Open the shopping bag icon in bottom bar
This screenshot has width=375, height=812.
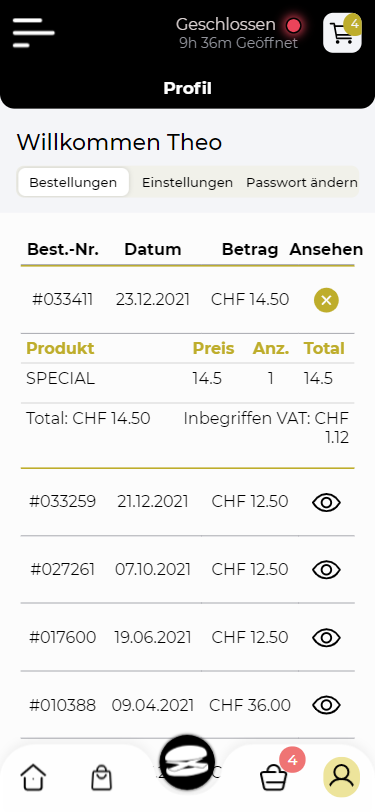(x=102, y=777)
